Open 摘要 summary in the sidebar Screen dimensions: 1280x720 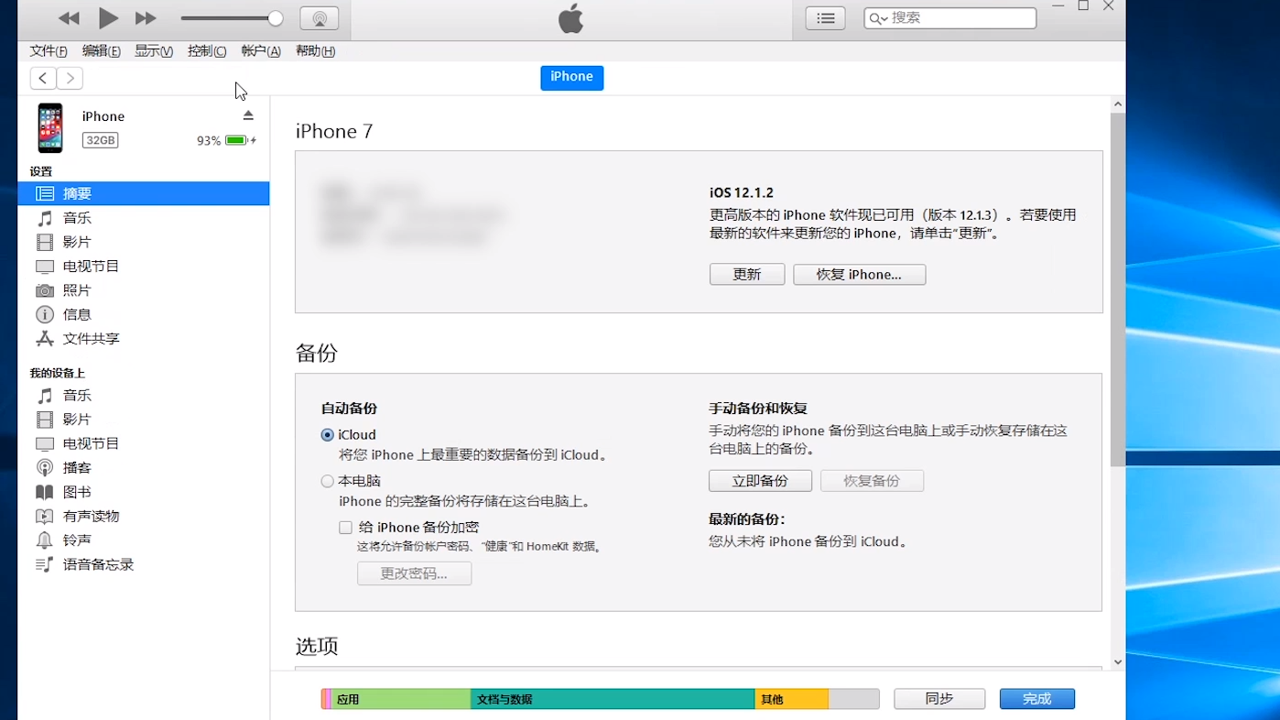(144, 194)
